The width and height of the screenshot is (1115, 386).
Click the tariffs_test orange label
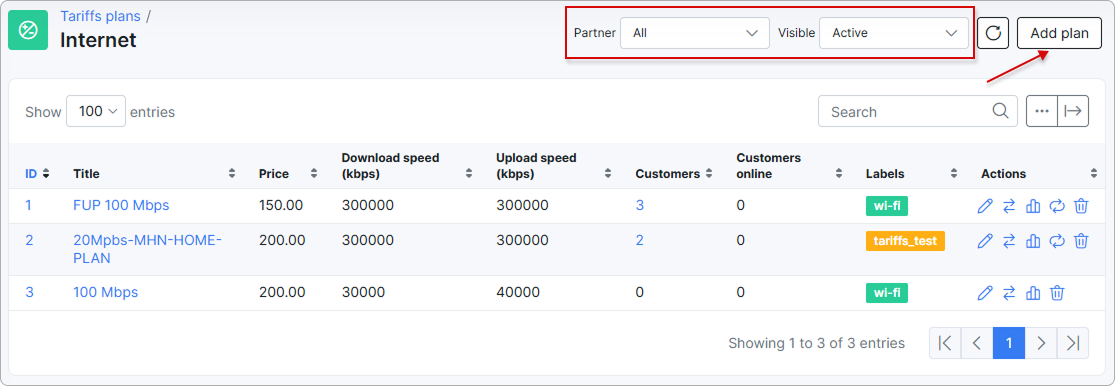[x=905, y=241]
